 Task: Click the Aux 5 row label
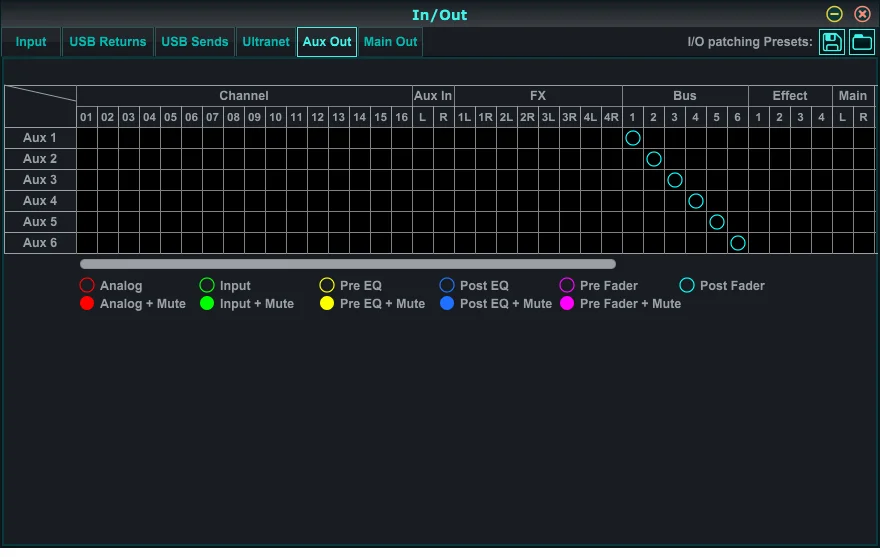pos(40,222)
